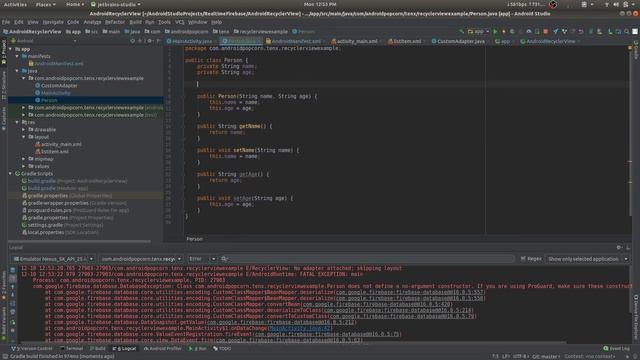Screen dimensions: 640x360
Task: Click UTF-8 encoding in the status bar
Action: point(520,356)
